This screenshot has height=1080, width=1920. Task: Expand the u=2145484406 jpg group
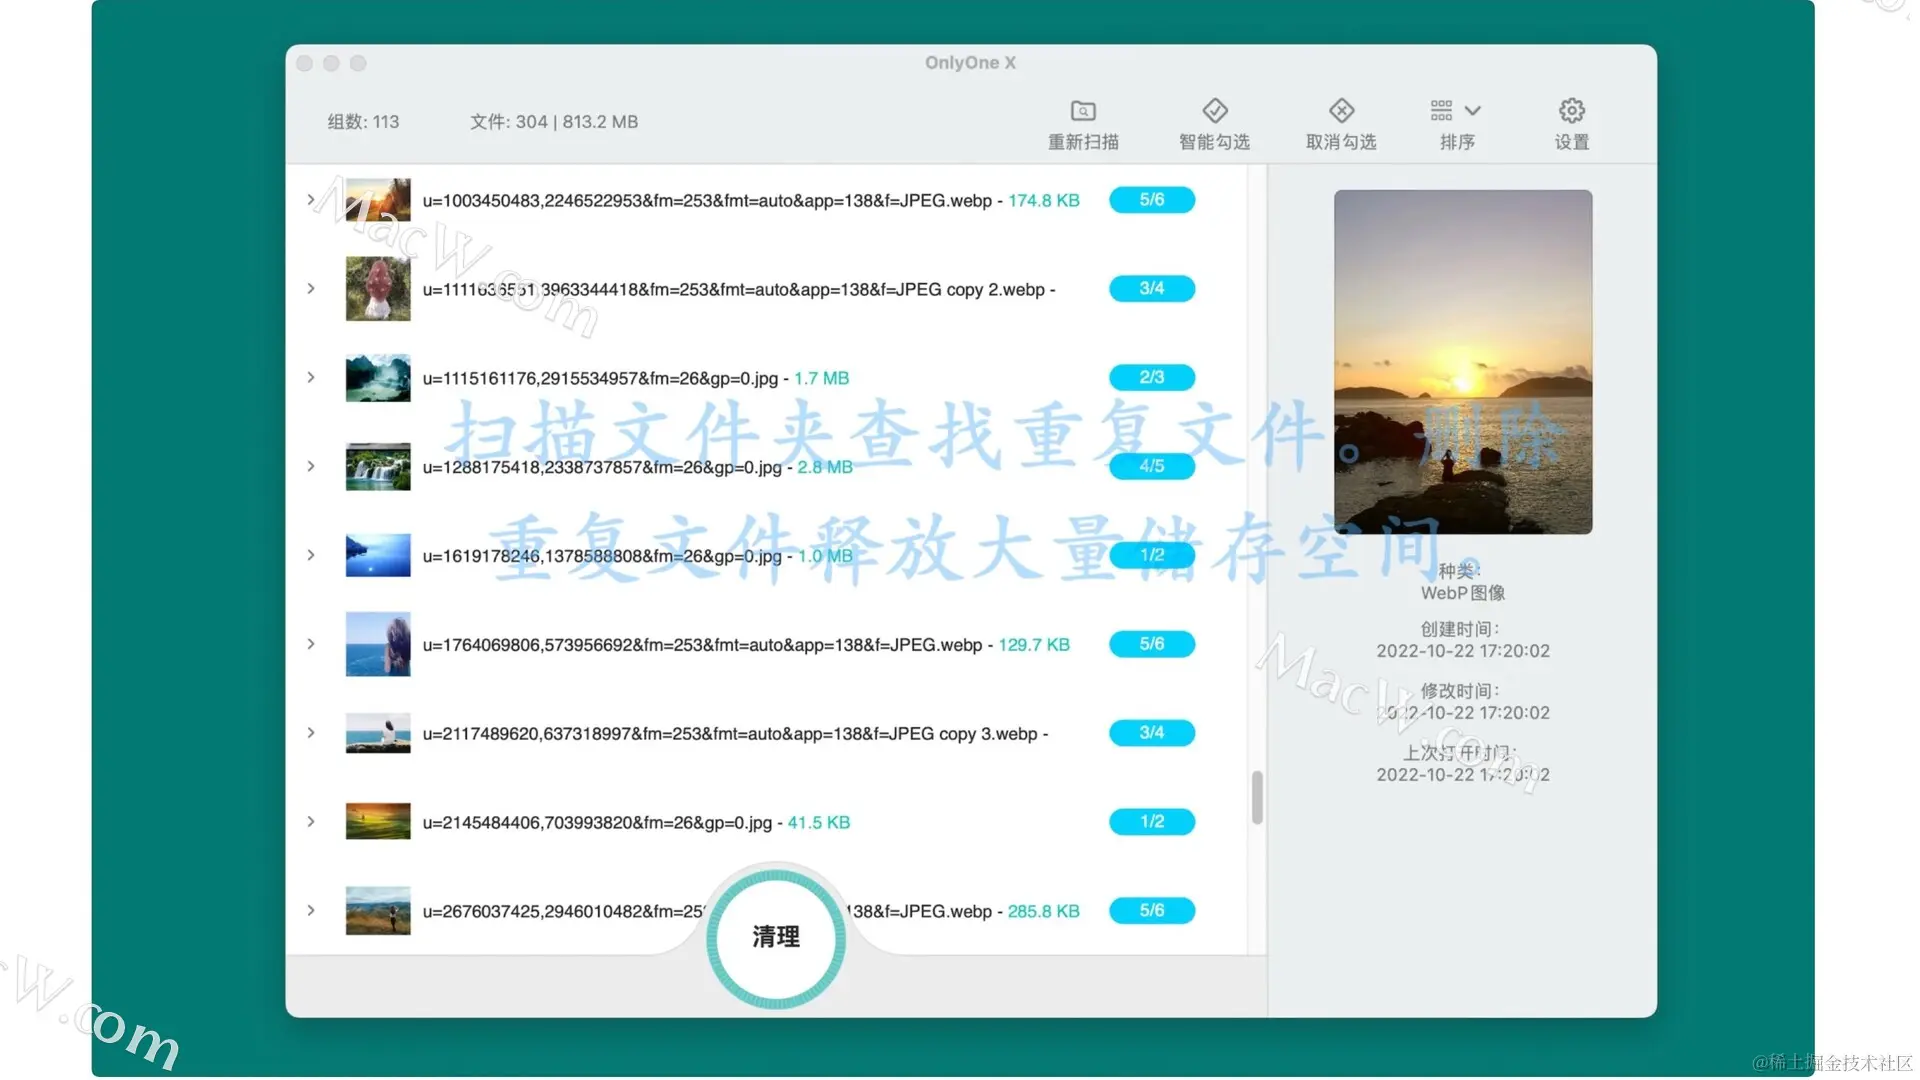point(311,822)
